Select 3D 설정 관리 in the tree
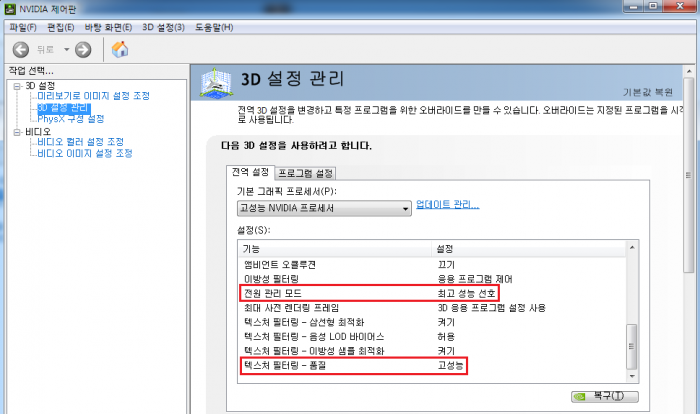Image resolution: width=700 pixels, height=414 pixels. 64,108
